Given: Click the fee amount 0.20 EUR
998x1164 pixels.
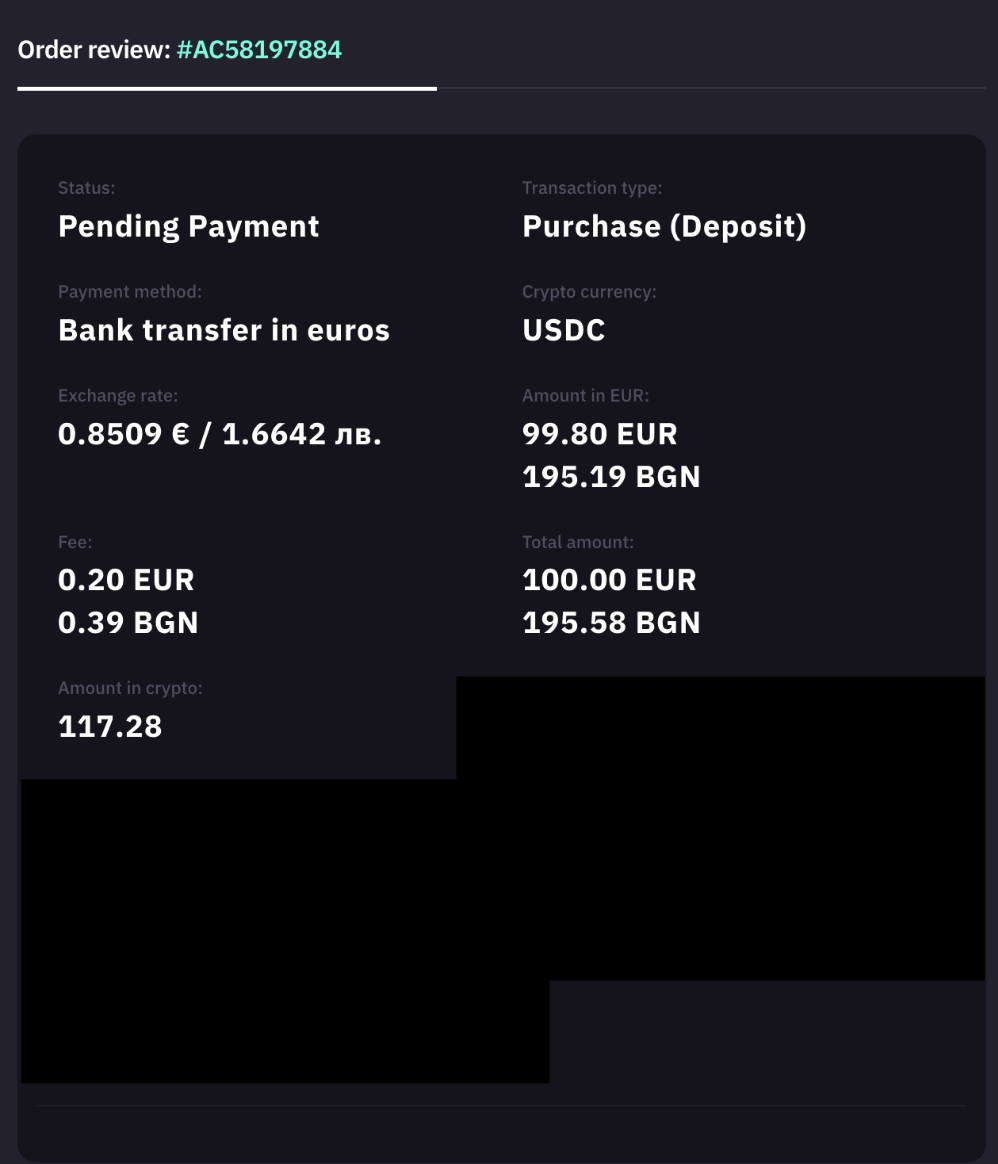Looking at the screenshot, I should tap(126, 580).
